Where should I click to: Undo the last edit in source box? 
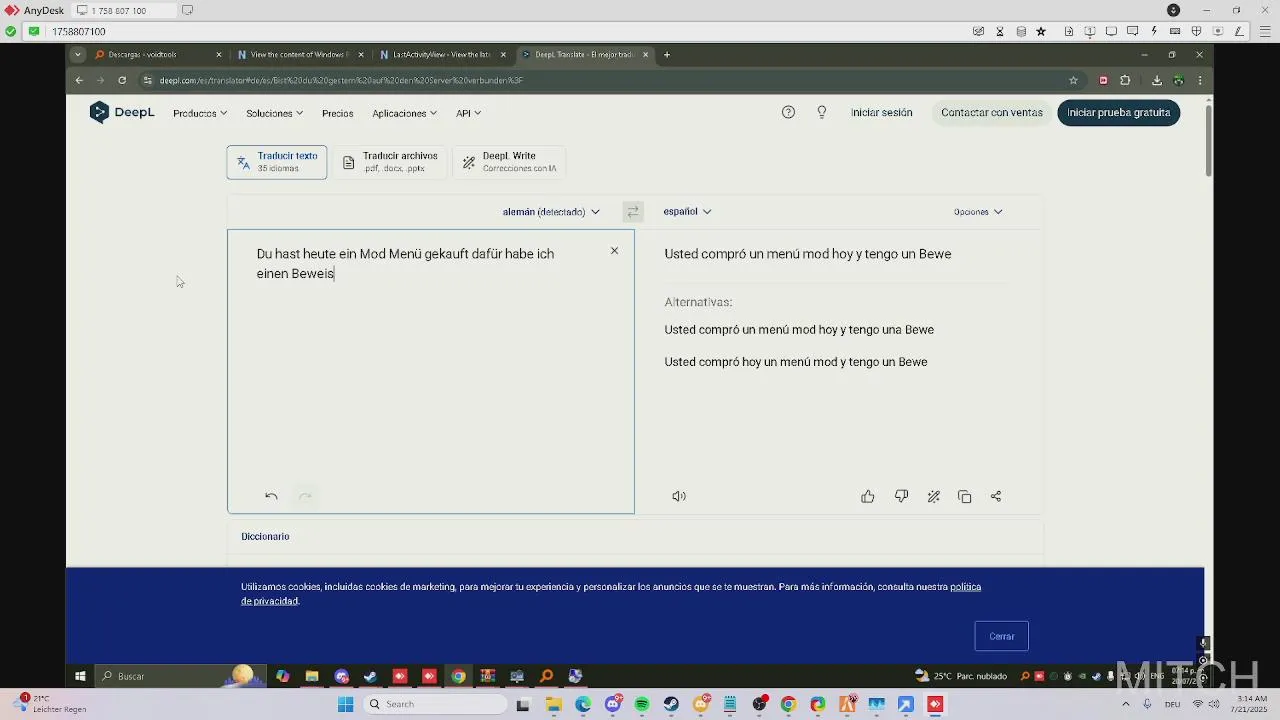[x=271, y=496]
